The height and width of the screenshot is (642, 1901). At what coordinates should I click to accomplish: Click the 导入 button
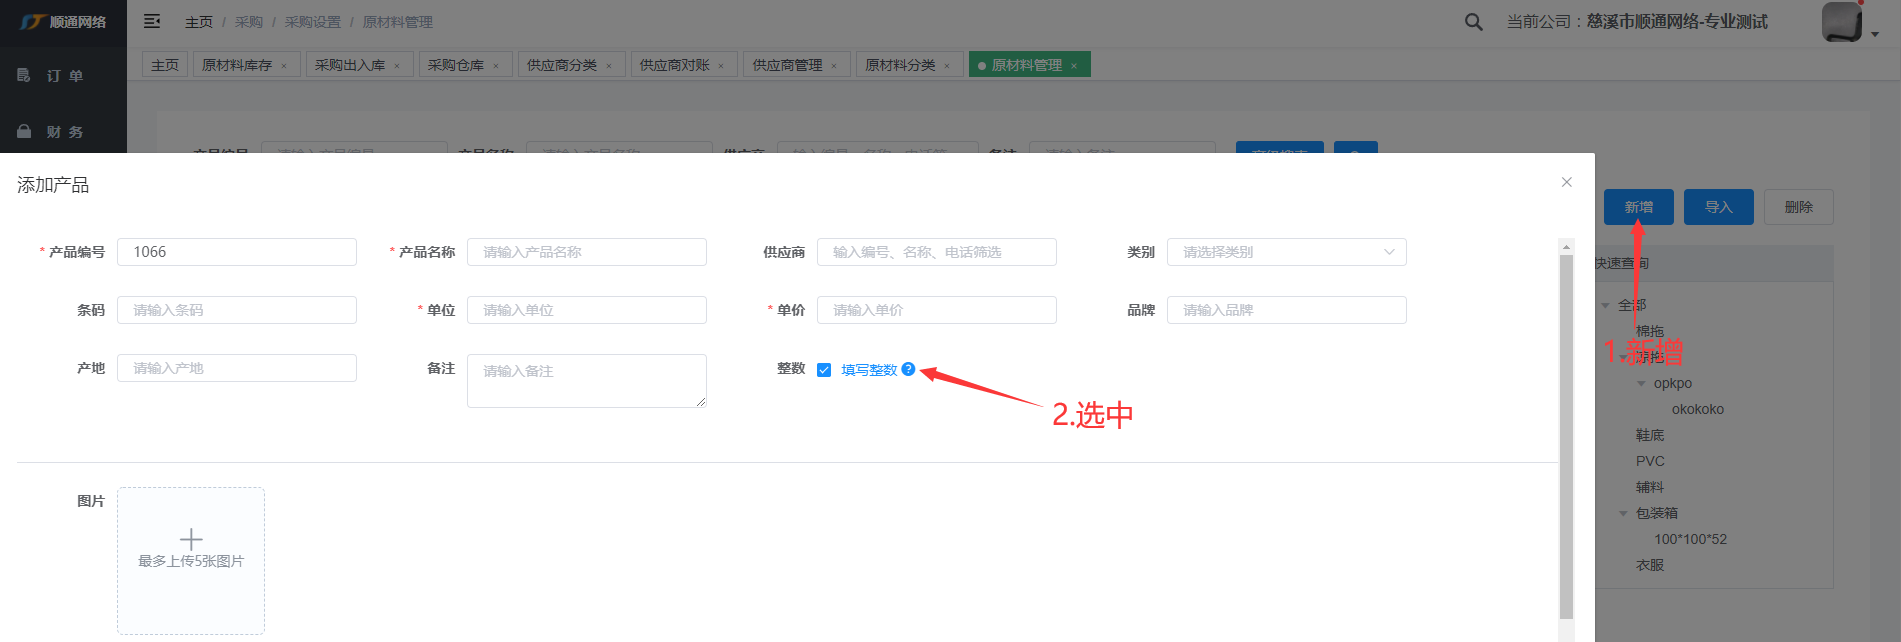tap(1718, 207)
